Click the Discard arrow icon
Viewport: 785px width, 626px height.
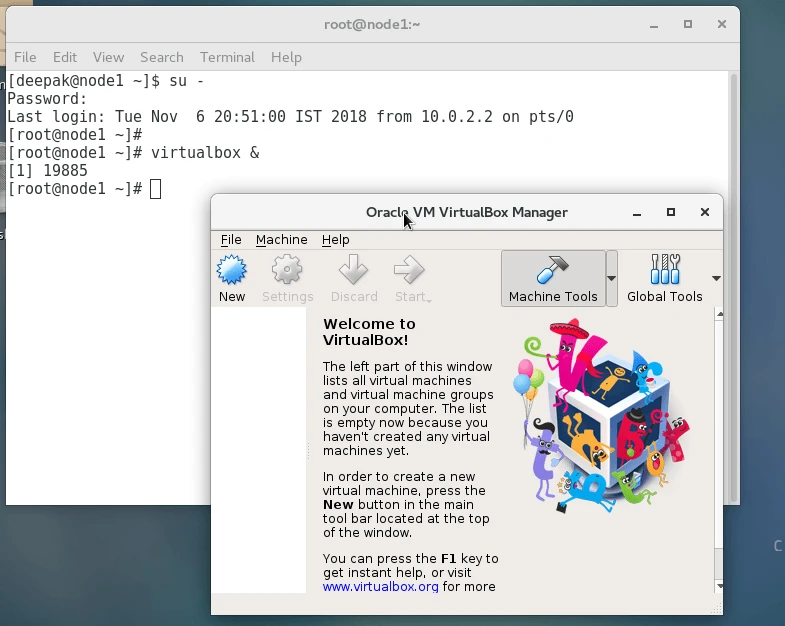click(x=353, y=270)
